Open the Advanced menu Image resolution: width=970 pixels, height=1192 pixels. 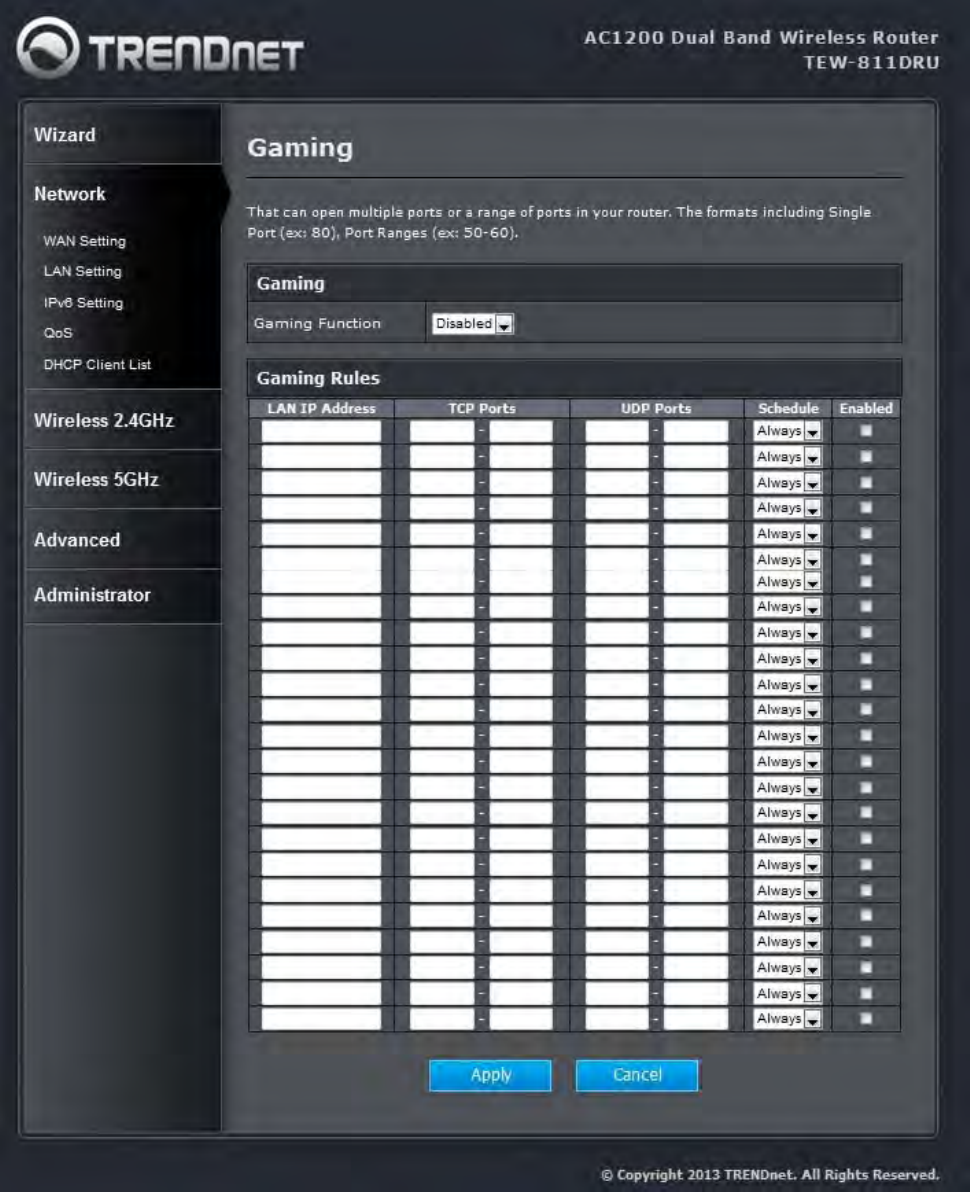click(x=77, y=540)
